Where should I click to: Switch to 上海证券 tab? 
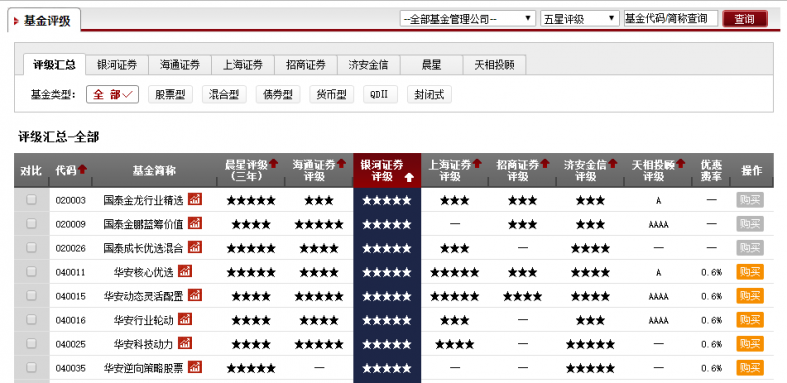click(243, 65)
